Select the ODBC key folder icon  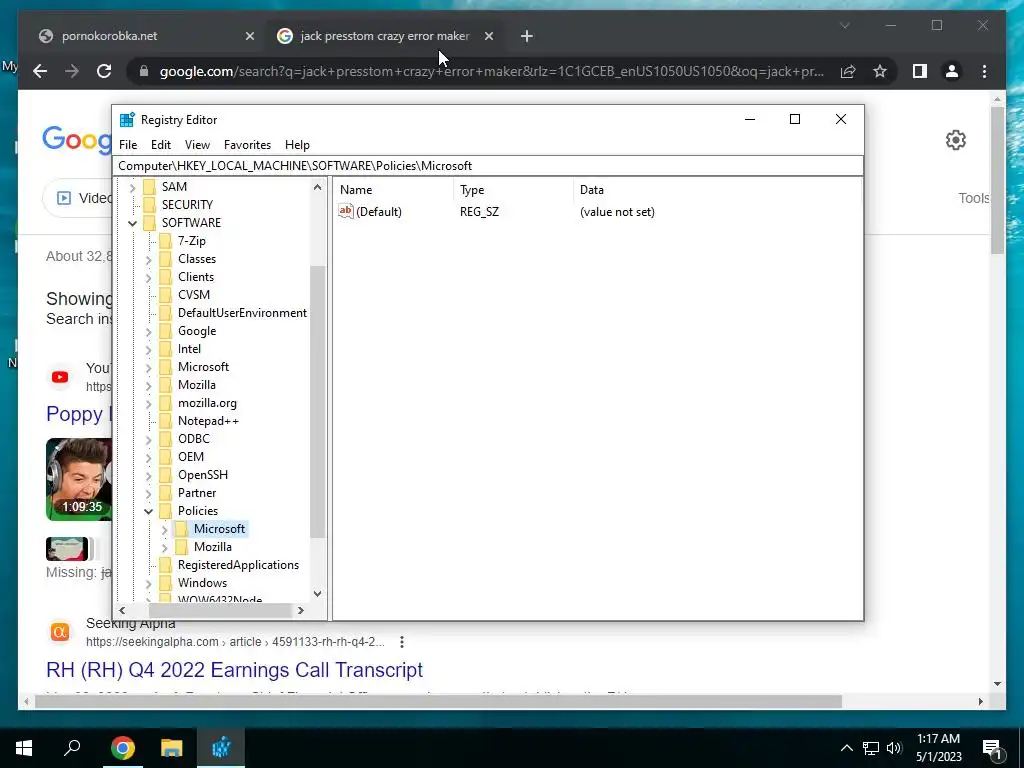(x=166, y=439)
